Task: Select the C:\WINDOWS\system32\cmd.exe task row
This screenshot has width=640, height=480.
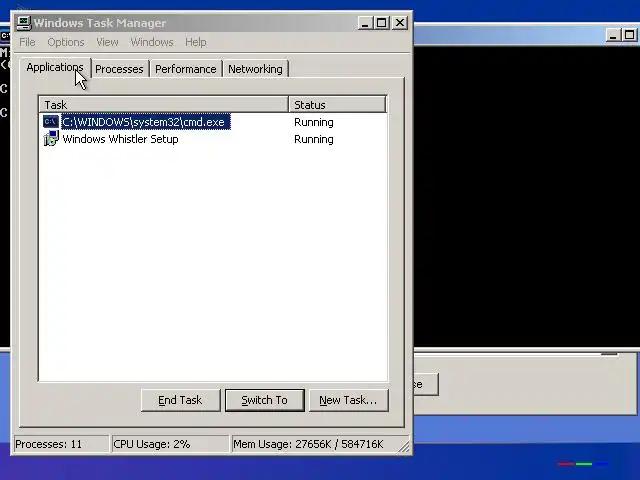Action: (x=213, y=122)
